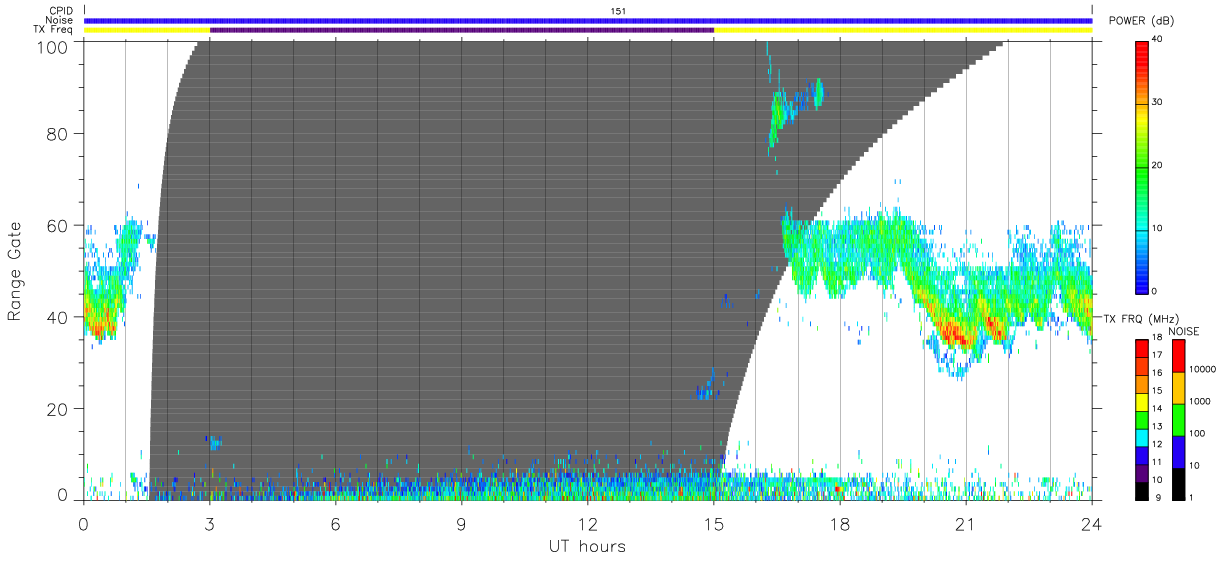Click the 80 tick on Range Gate axis
This screenshot has width=1228, height=567.
[59, 133]
